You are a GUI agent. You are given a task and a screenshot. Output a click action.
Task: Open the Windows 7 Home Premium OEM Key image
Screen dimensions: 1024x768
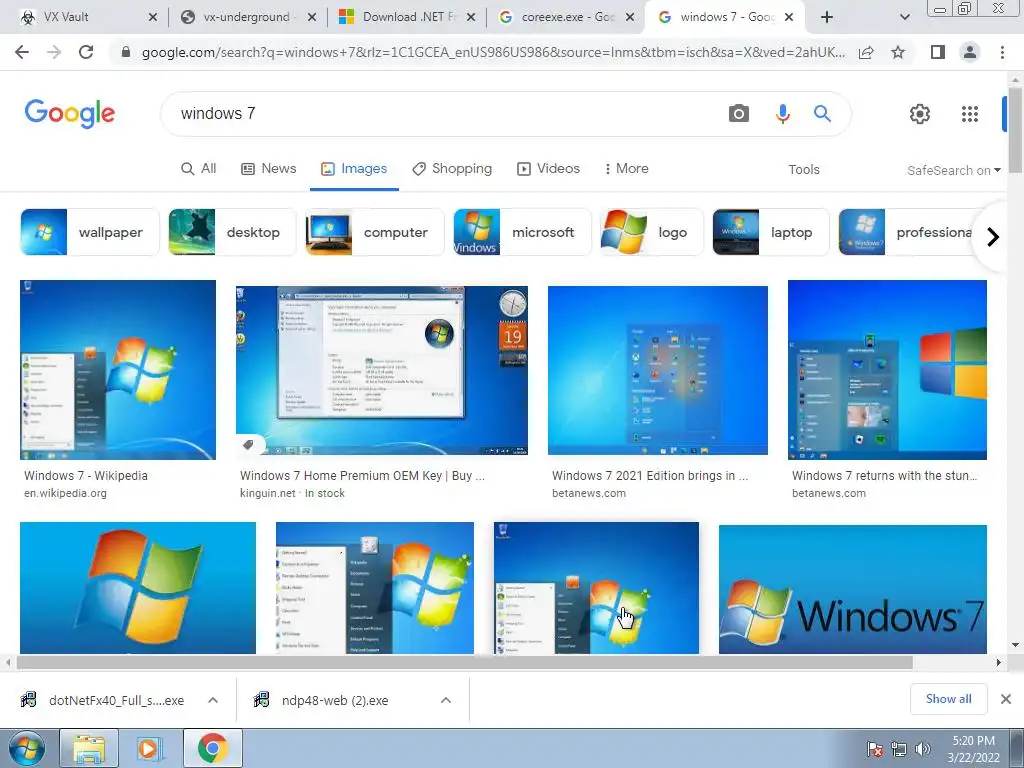coord(382,370)
